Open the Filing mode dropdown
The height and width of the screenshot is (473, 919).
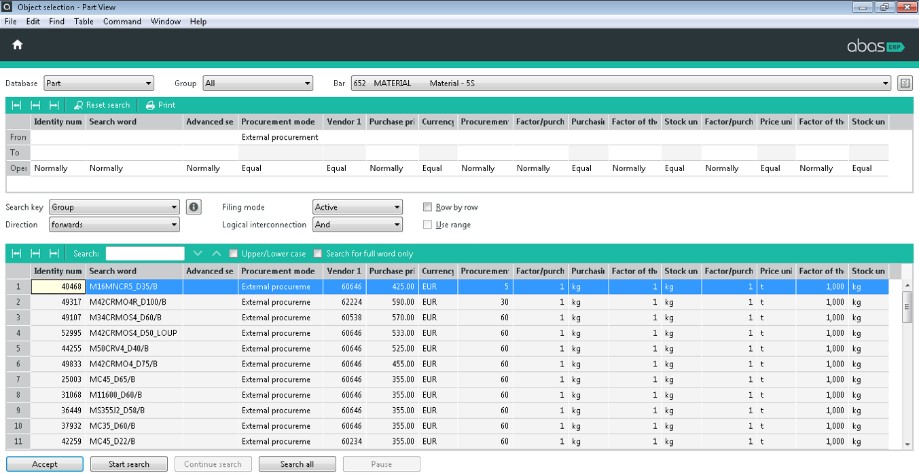(x=358, y=207)
